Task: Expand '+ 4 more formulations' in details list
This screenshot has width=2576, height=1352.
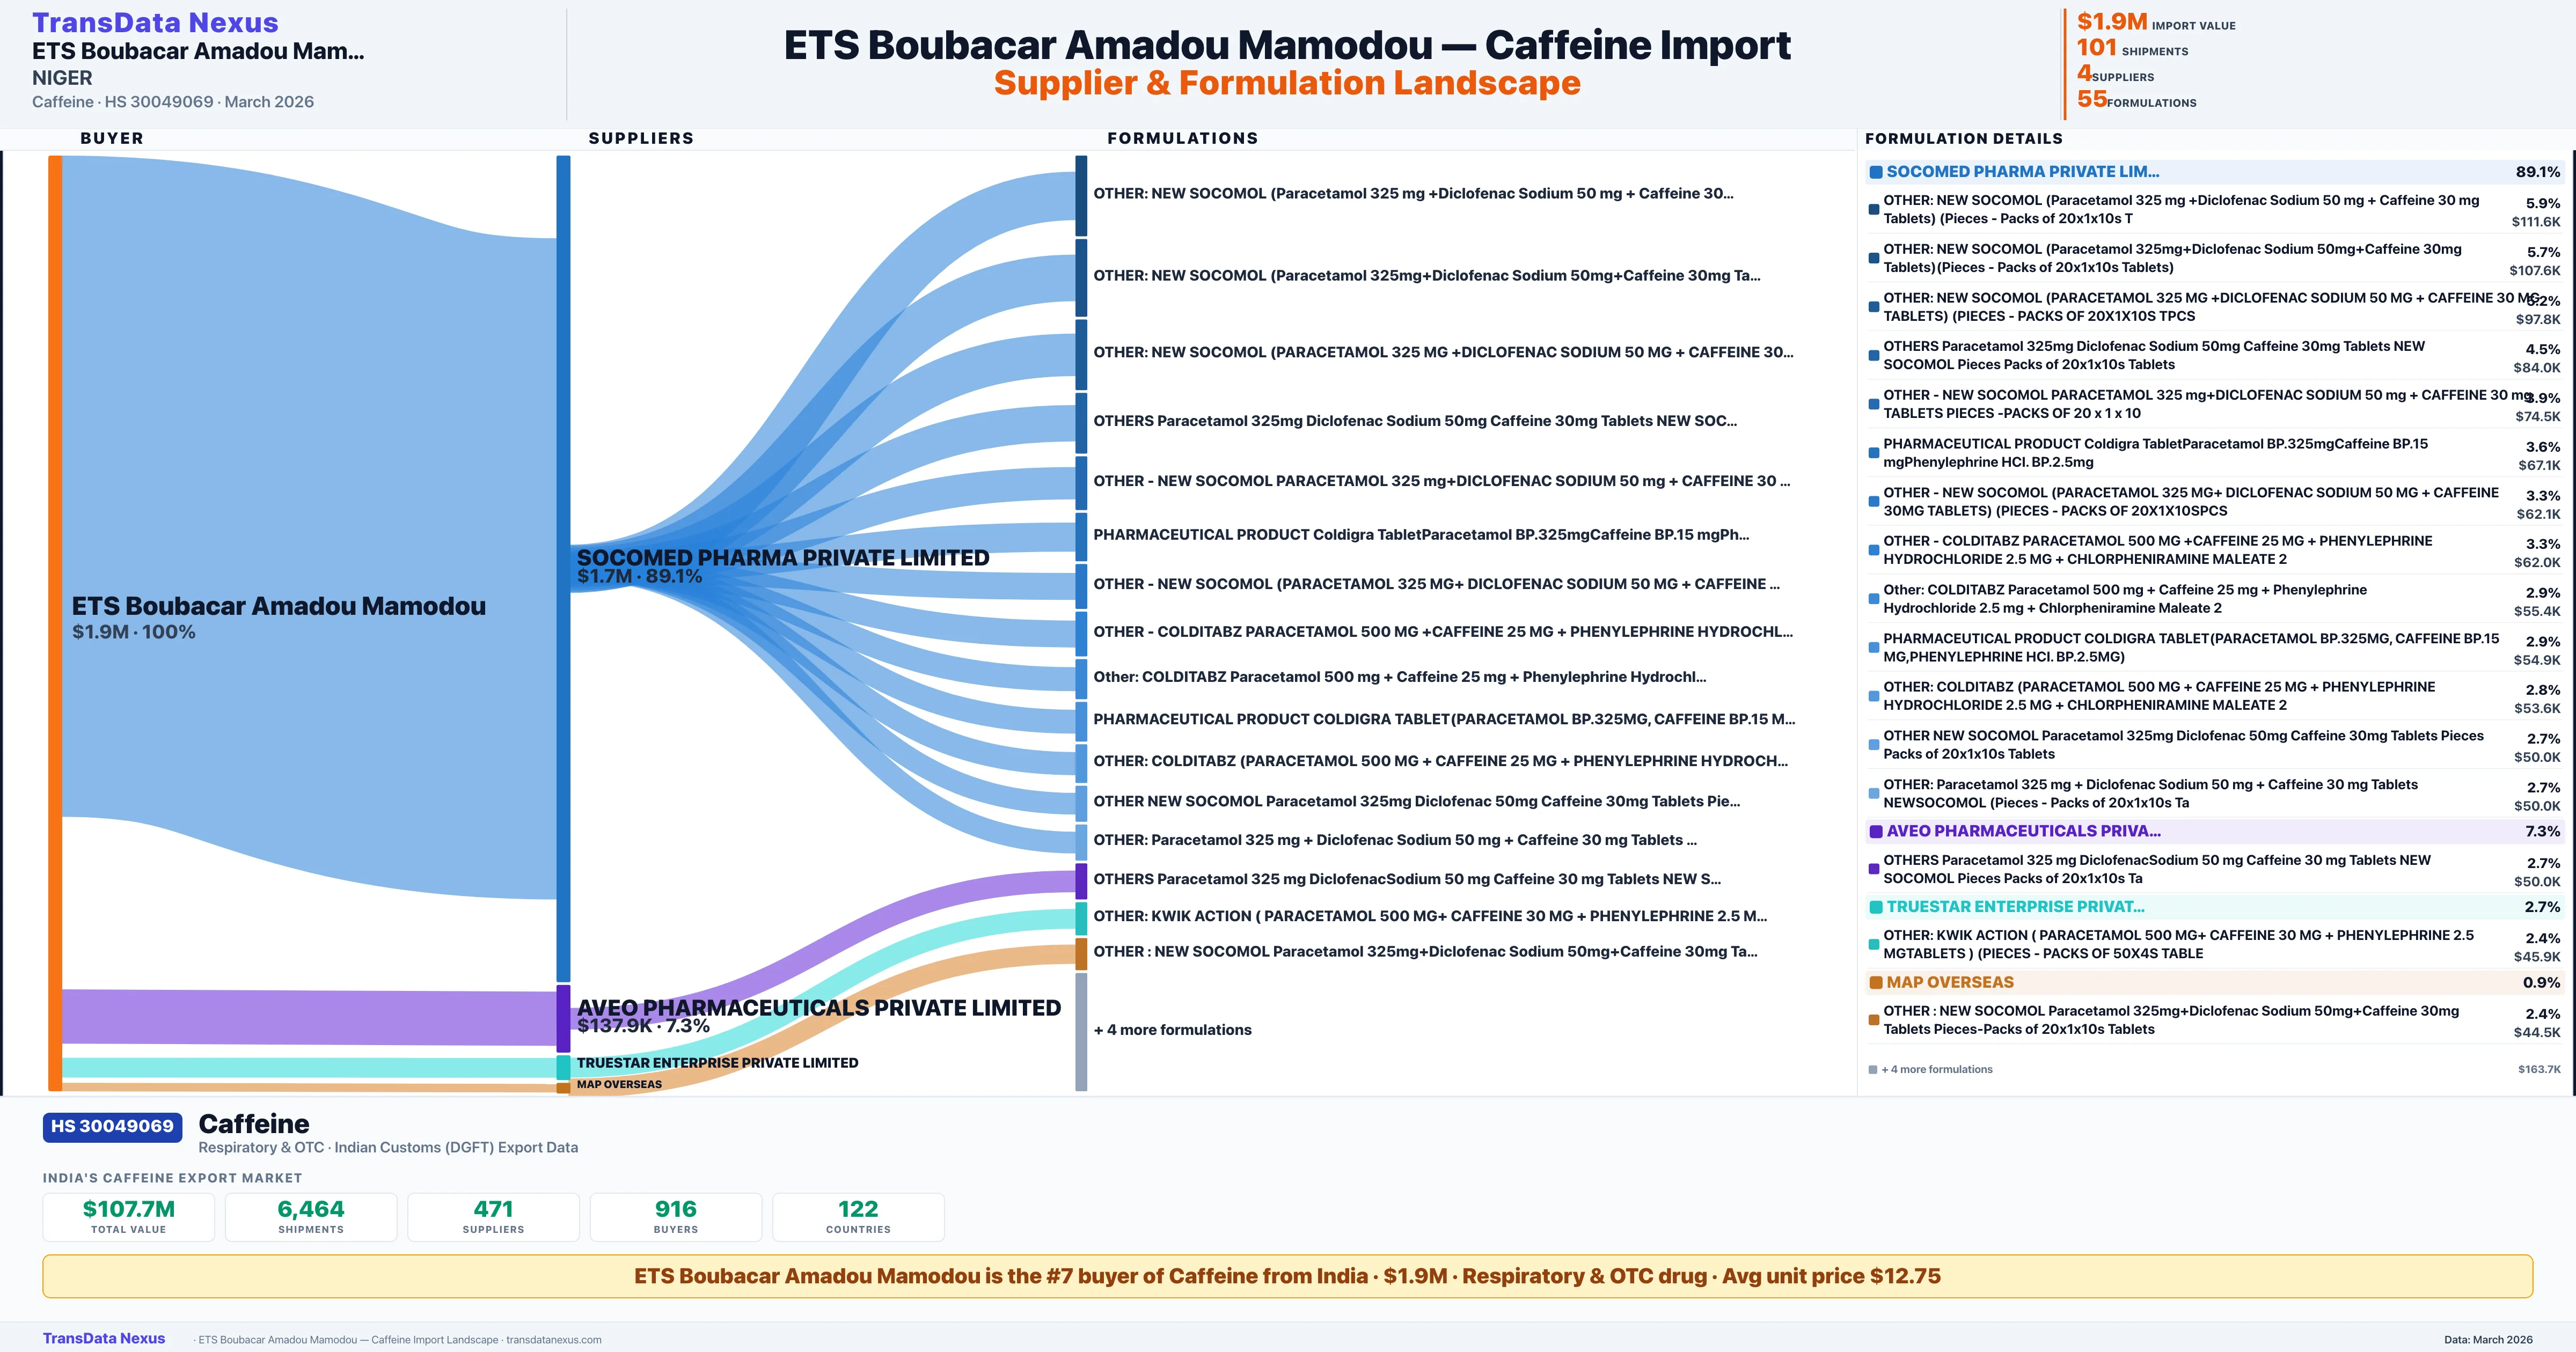Action: (1936, 1070)
